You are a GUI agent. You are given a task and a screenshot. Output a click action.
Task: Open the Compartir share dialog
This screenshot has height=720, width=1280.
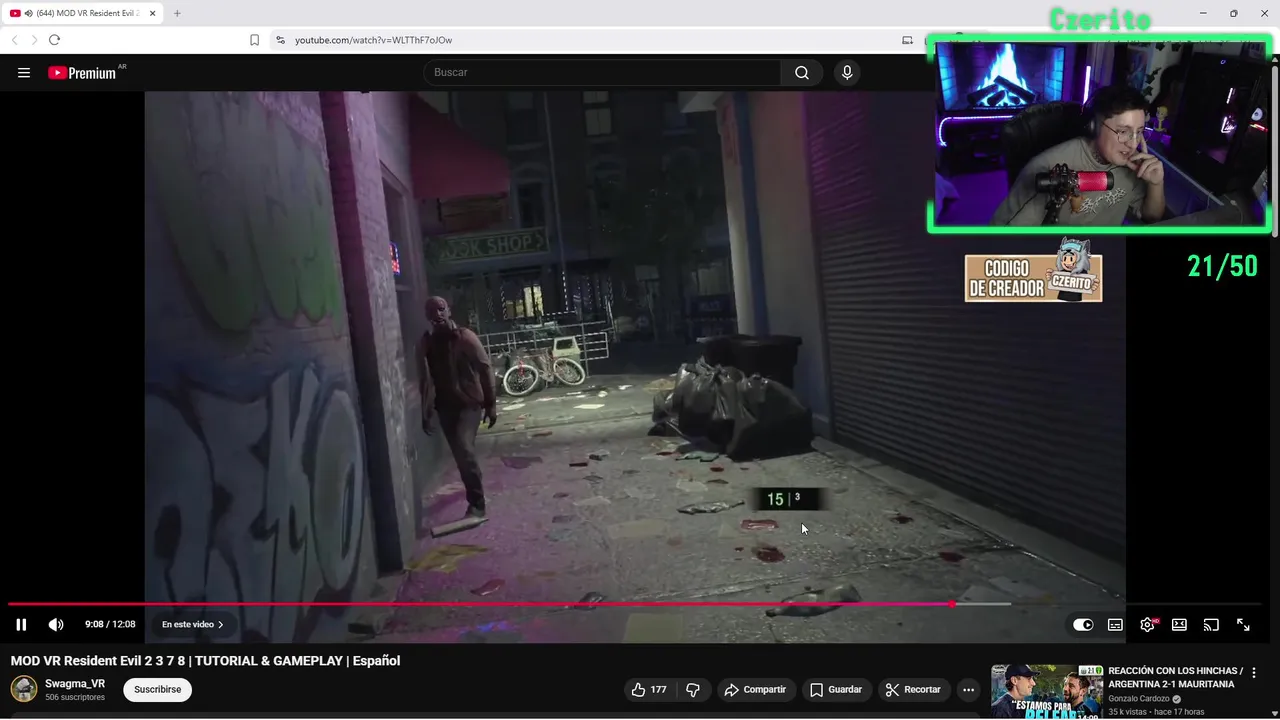[x=755, y=690]
